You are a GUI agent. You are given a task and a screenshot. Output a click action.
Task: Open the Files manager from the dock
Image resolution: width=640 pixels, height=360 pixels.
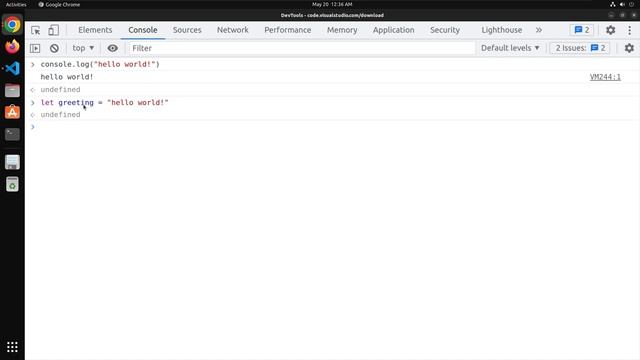point(12,90)
